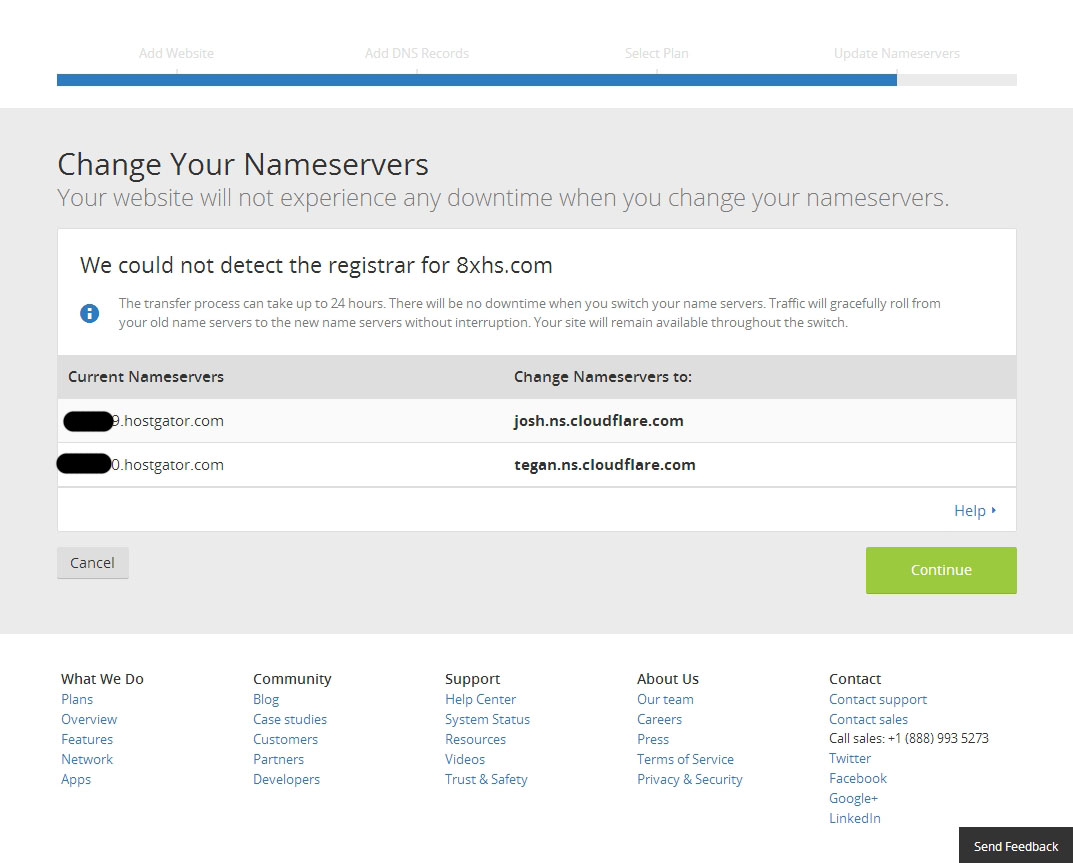Open Our team link
The height and width of the screenshot is (863, 1073).
[665, 699]
